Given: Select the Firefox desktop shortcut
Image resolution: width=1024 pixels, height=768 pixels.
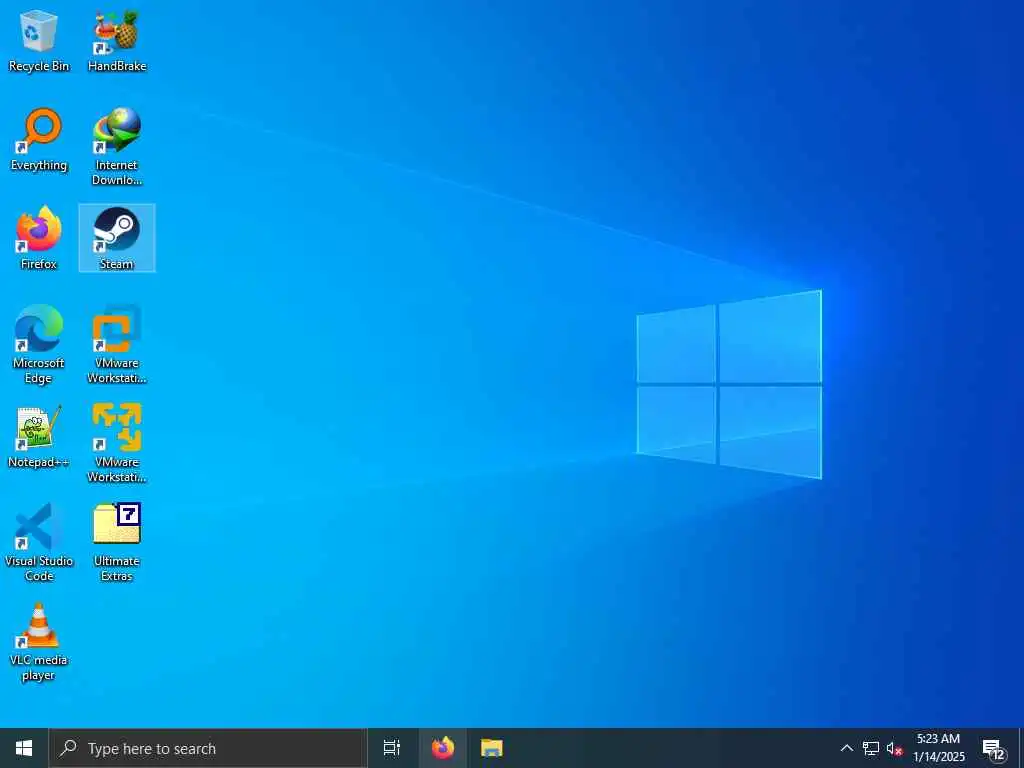Looking at the screenshot, I should click(39, 238).
